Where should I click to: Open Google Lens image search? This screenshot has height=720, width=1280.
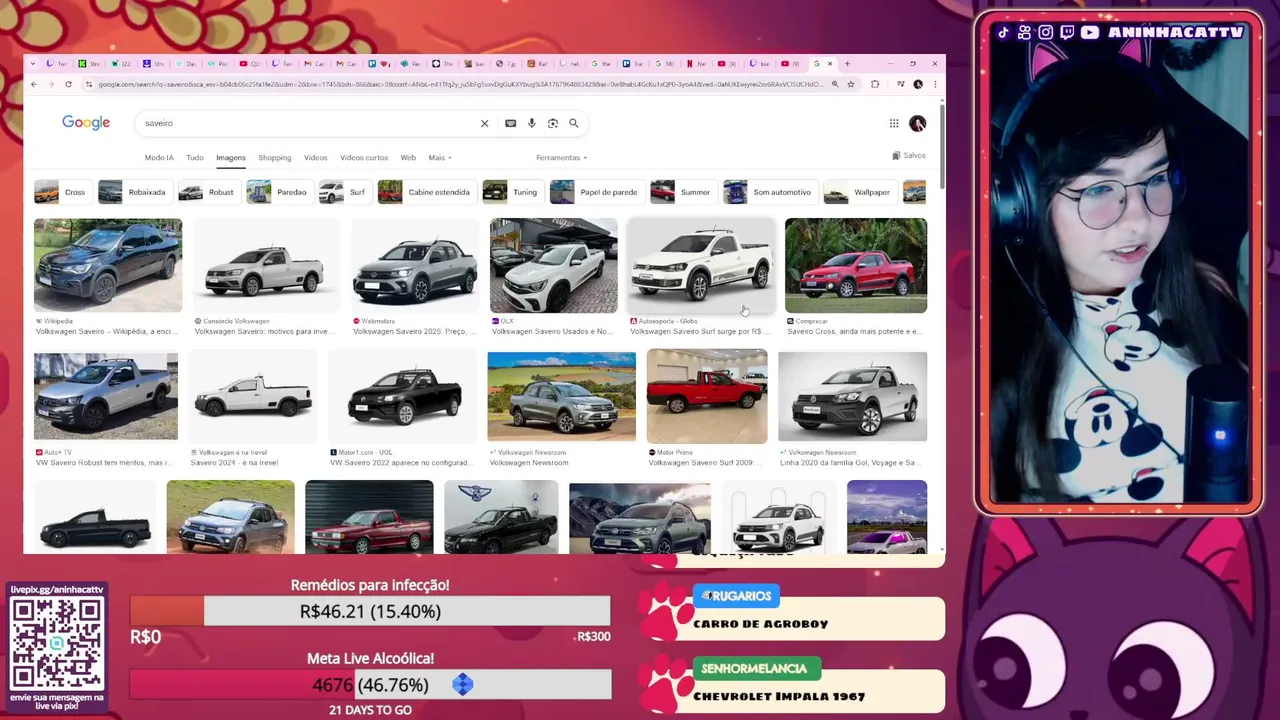tap(552, 123)
